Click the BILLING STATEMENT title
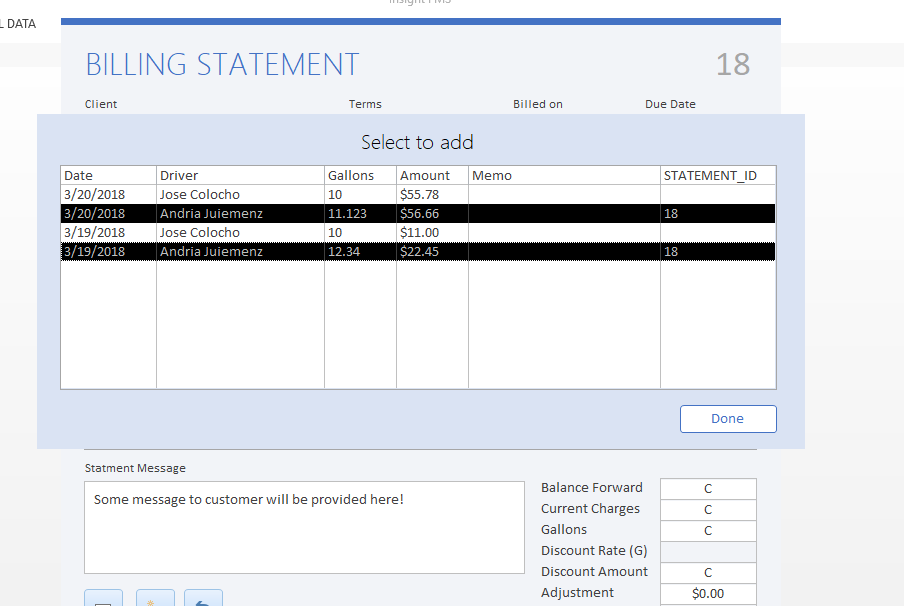The image size is (904, 606). [223, 64]
